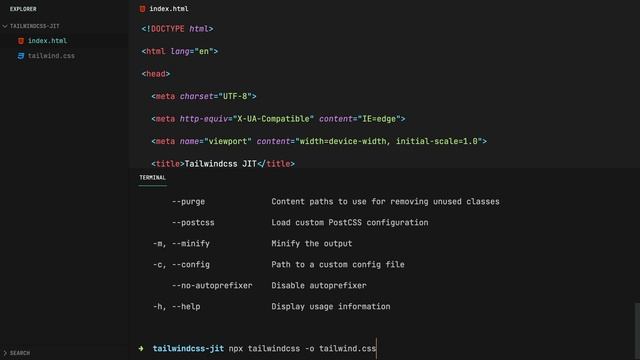Collapse the TAILWINDCSS-JIT folder chevron
This screenshot has width=640, height=360.
click(x=5, y=26)
